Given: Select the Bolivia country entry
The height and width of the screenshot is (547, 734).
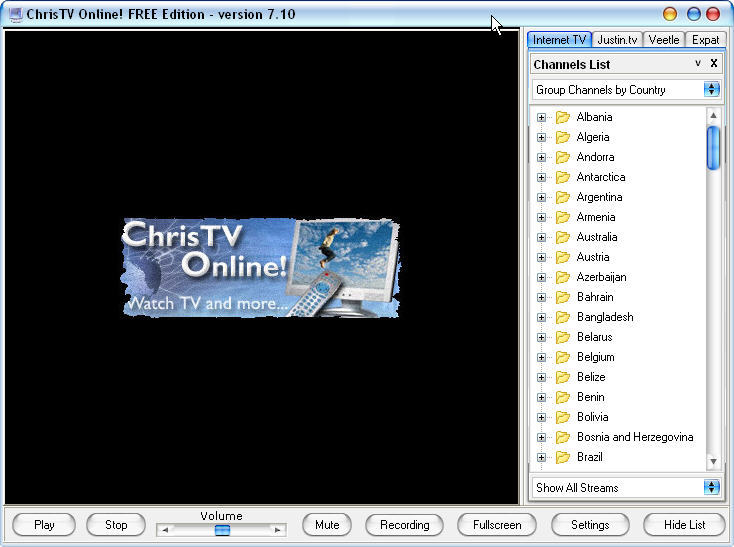Looking at the screenshot, I should click(x=593, y=417).
